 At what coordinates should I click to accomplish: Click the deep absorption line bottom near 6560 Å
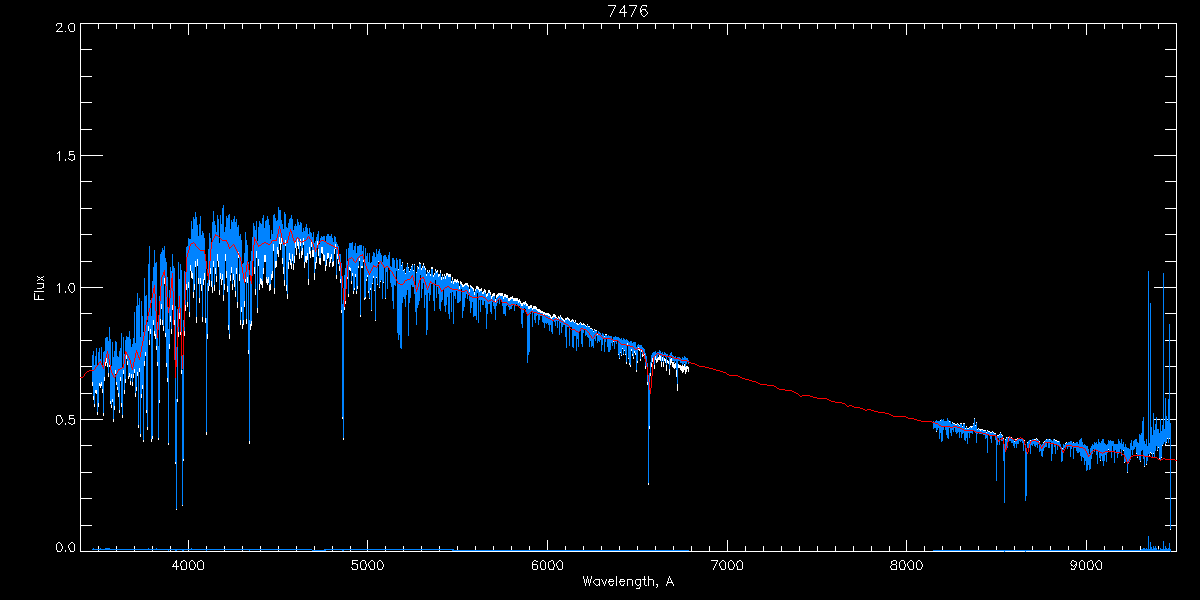[648, 482]
